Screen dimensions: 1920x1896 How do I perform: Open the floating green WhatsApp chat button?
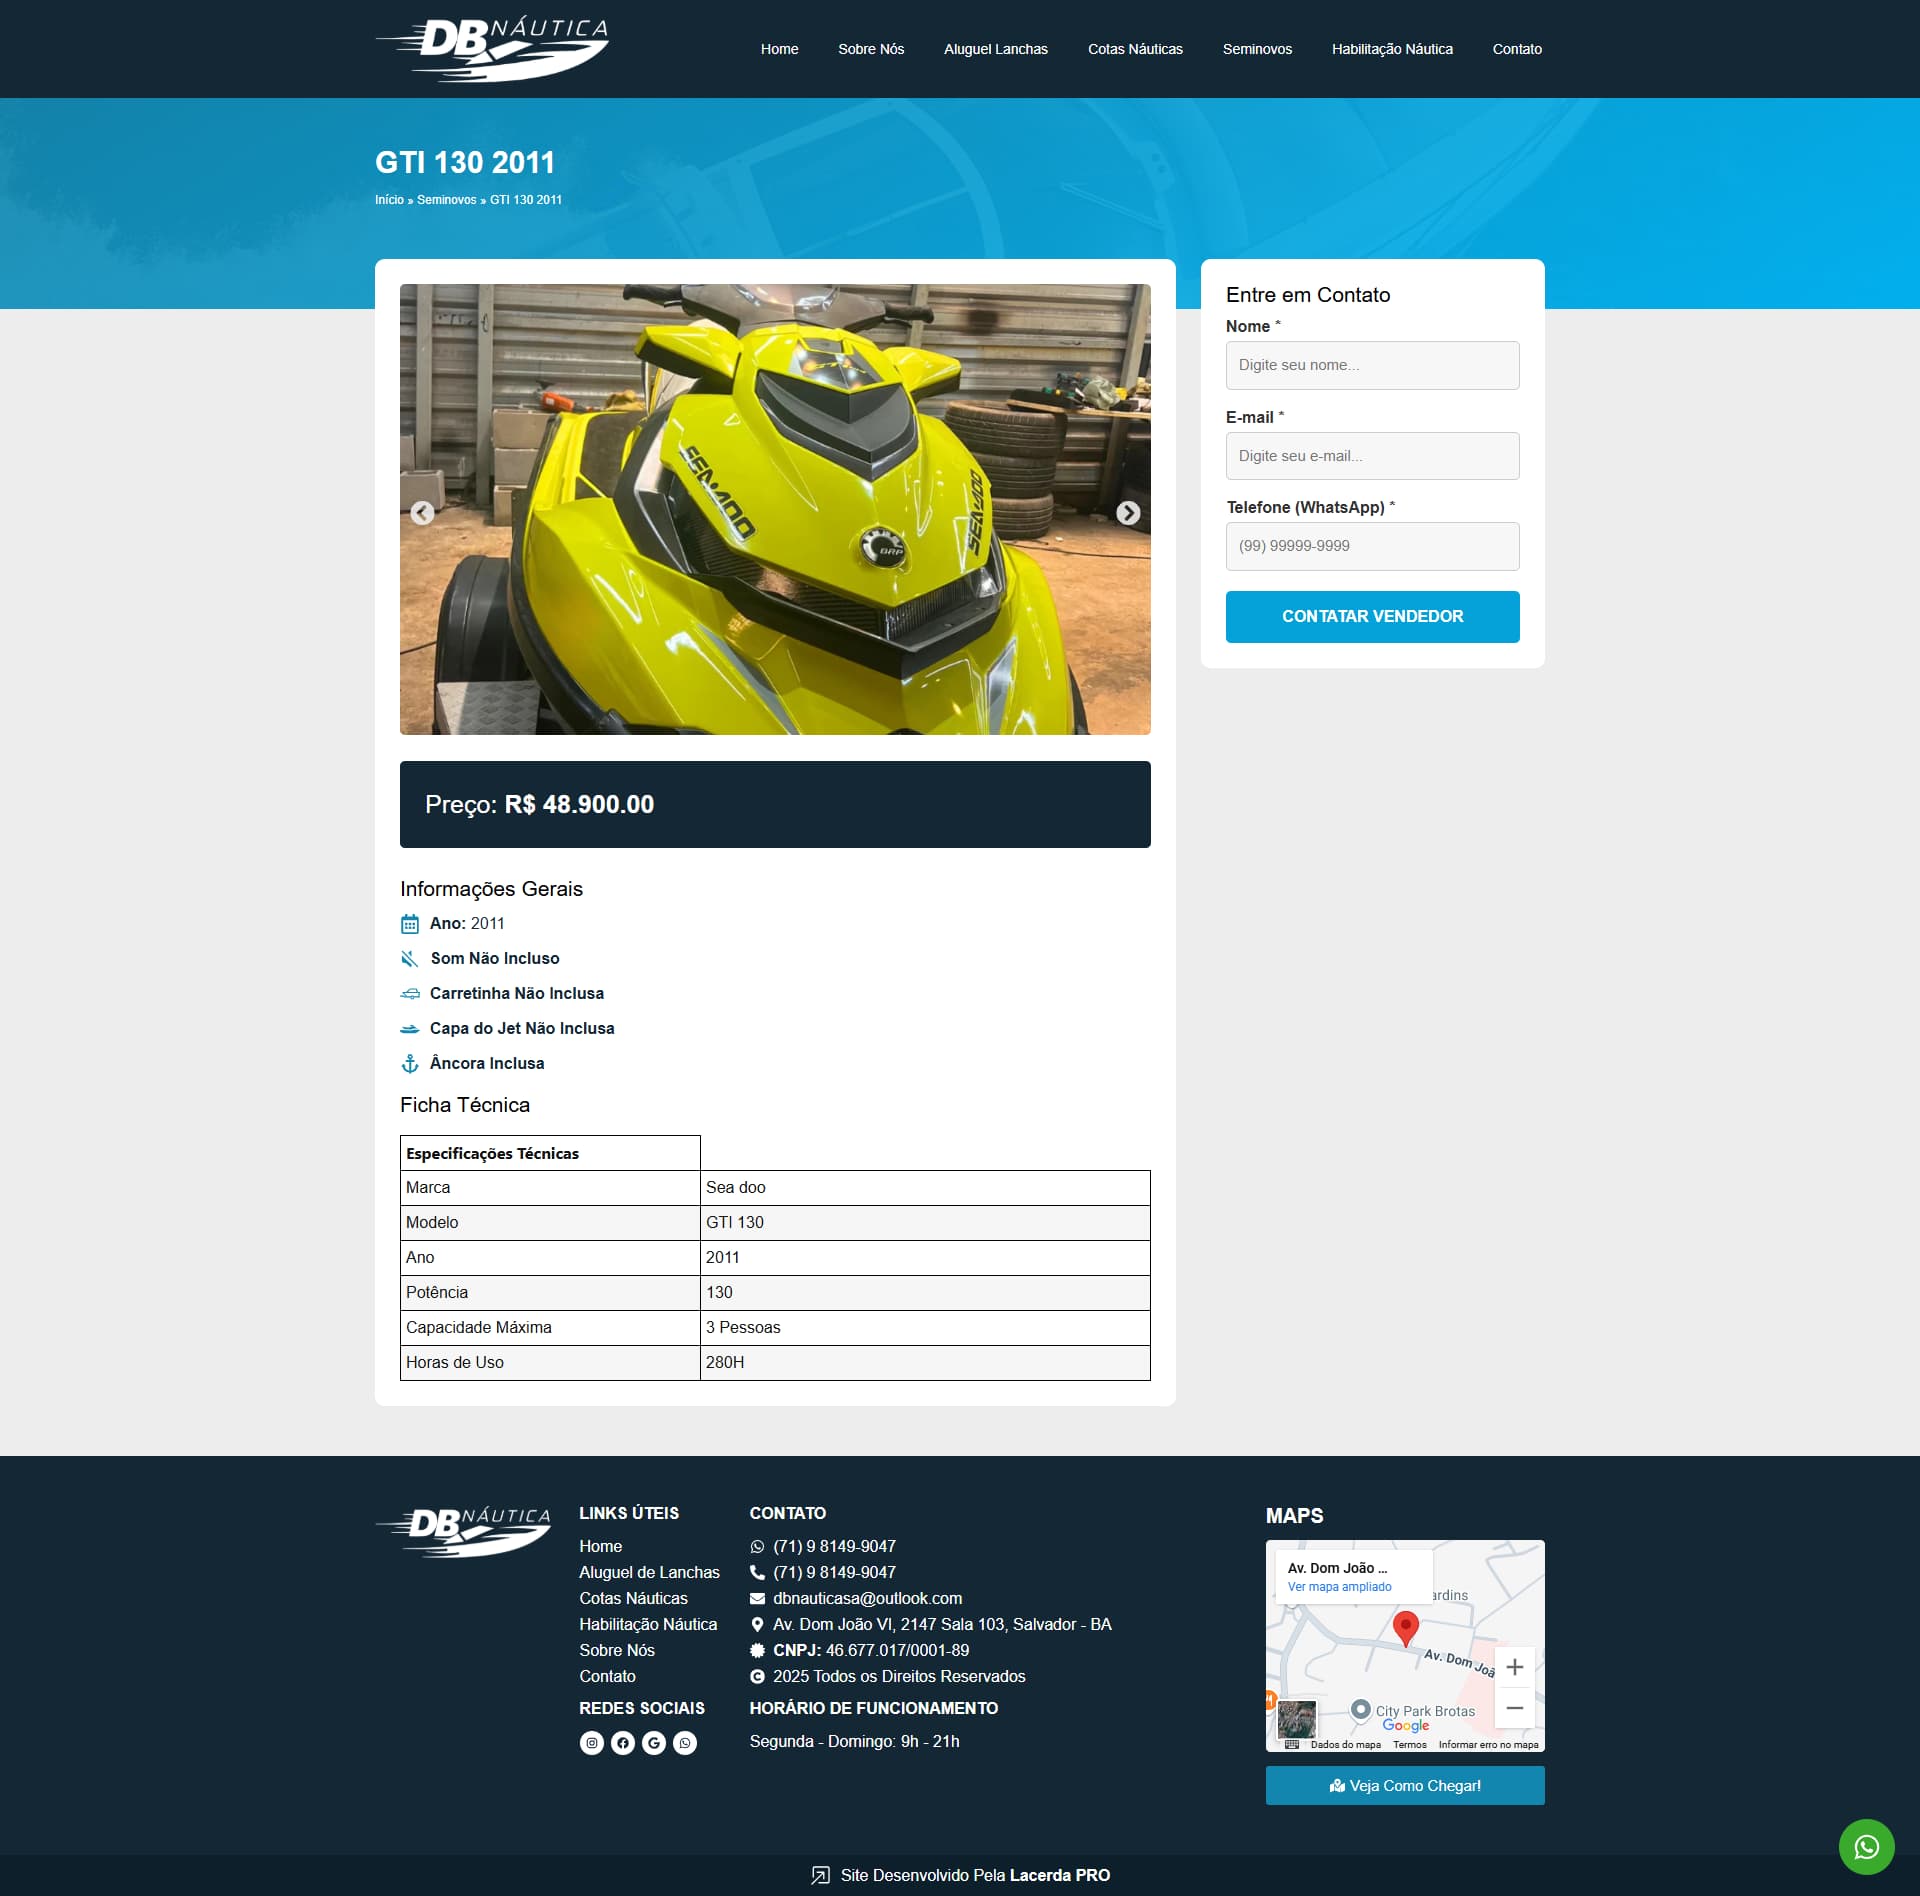coord(1866,1846)
